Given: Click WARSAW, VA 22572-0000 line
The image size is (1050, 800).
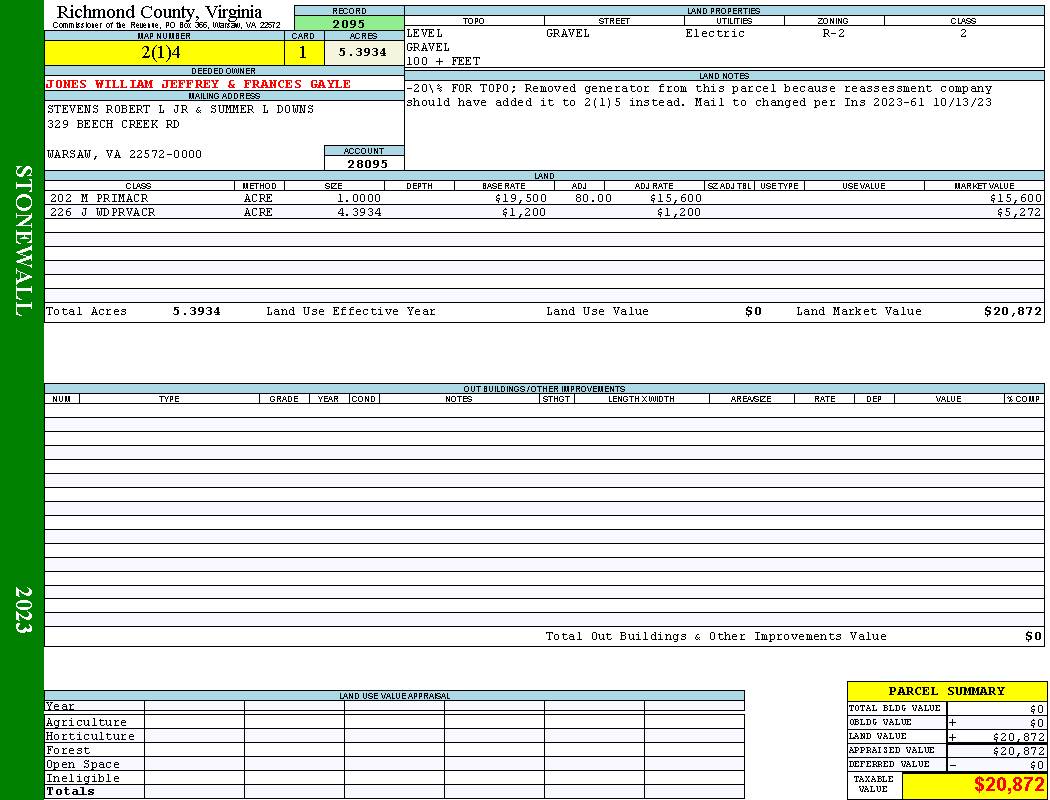Looking at the screenshot, I should coord(125,155).
